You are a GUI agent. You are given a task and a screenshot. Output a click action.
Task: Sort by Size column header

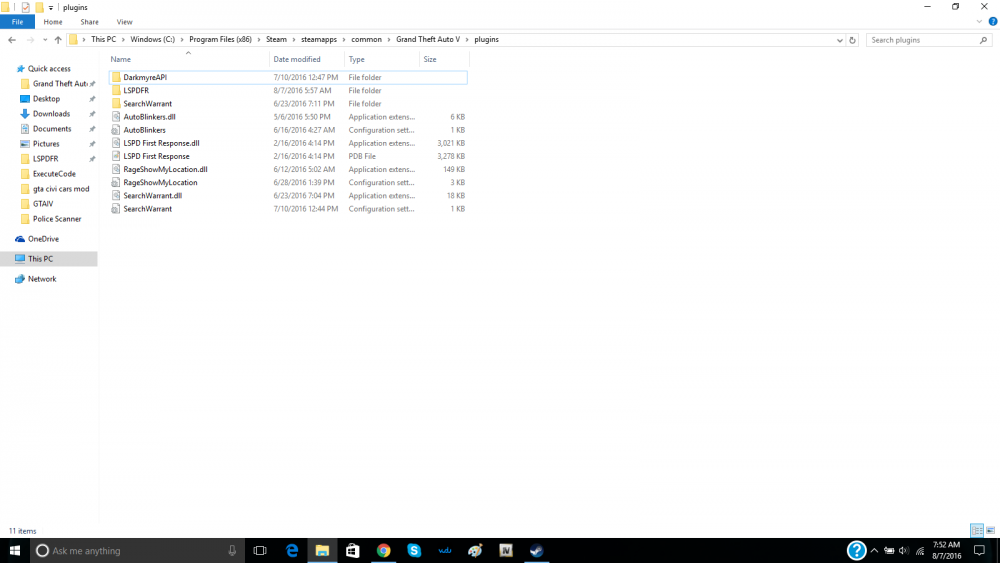pyautogui.click(x=444, y=59)
